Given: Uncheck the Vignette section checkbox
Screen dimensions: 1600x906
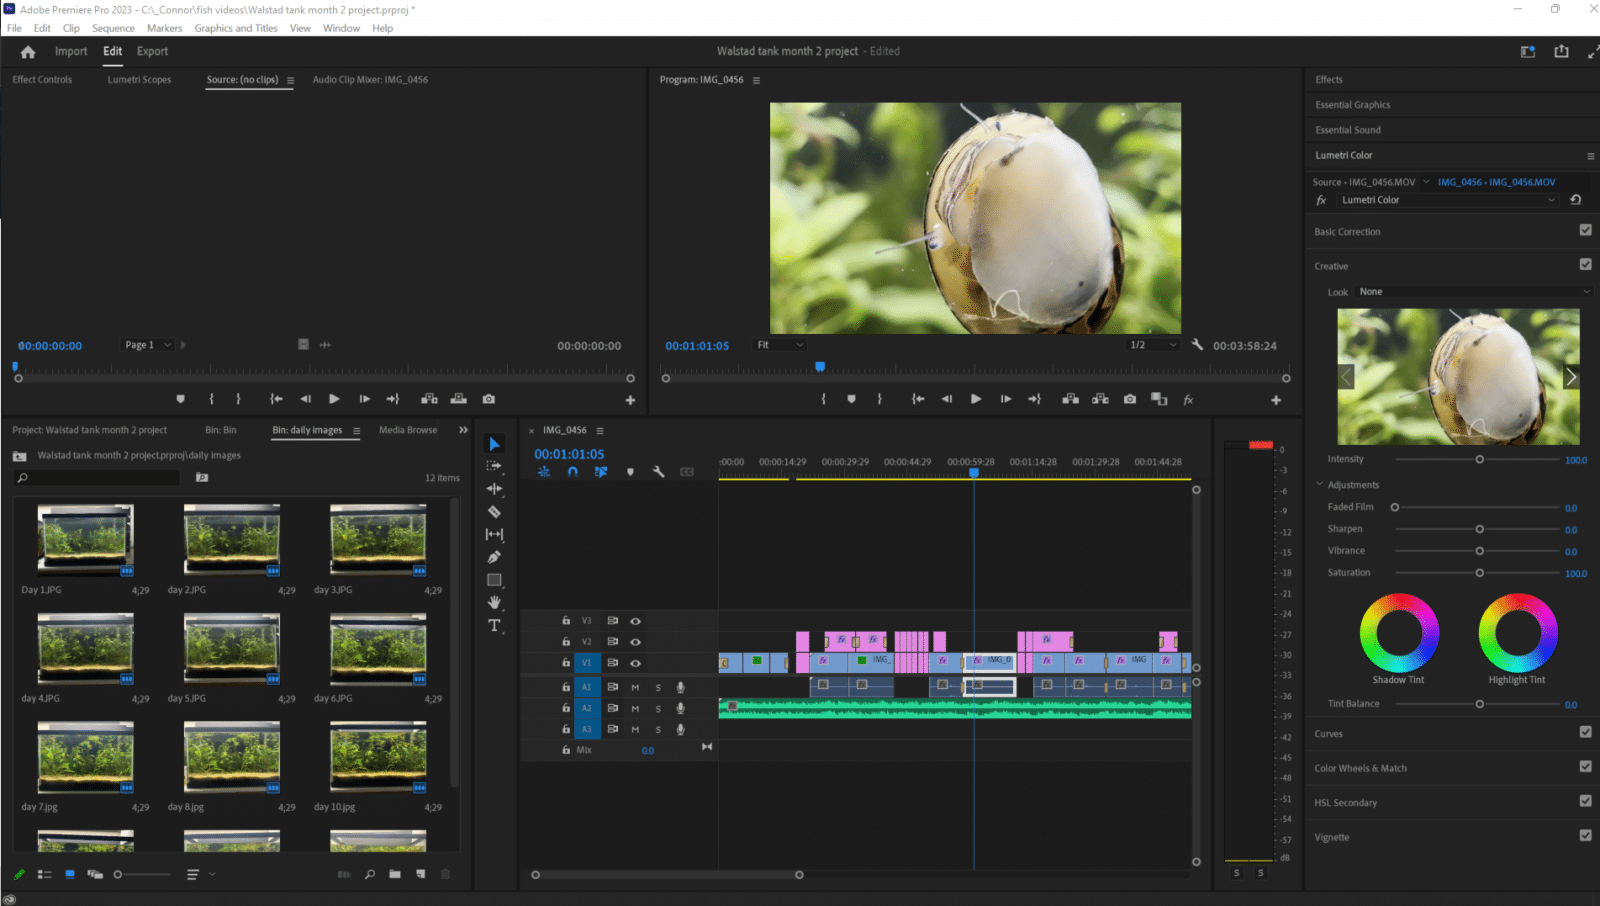Looking at the screenshot, I should 1585,835.
